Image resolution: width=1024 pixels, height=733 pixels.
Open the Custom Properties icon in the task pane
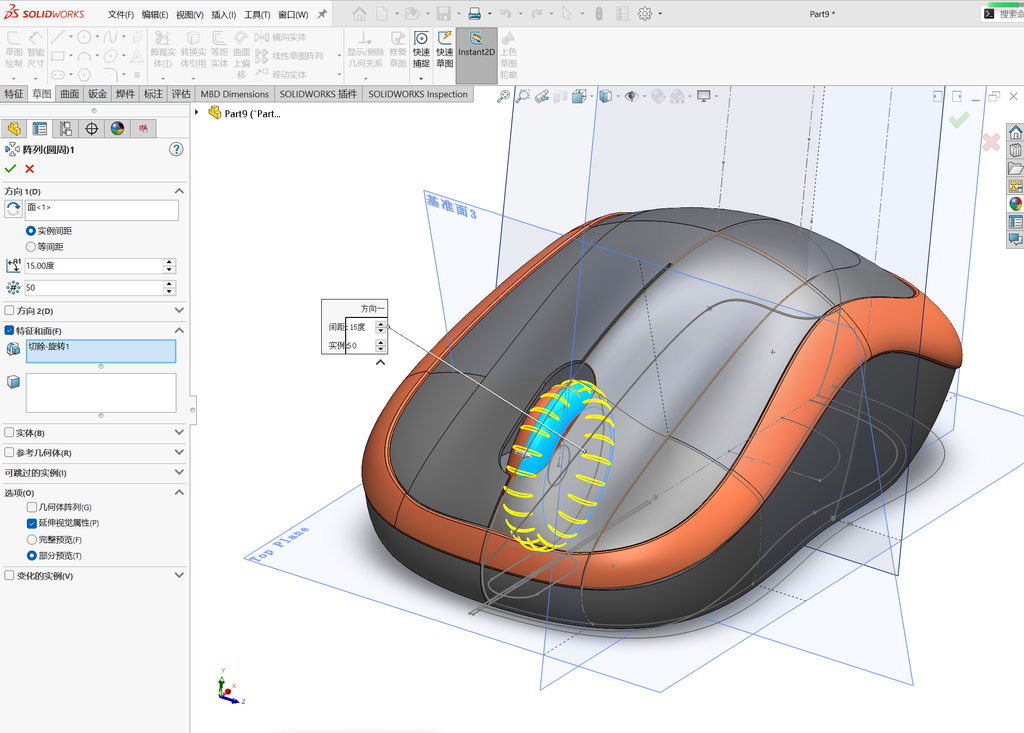[x=1016, y=221]
